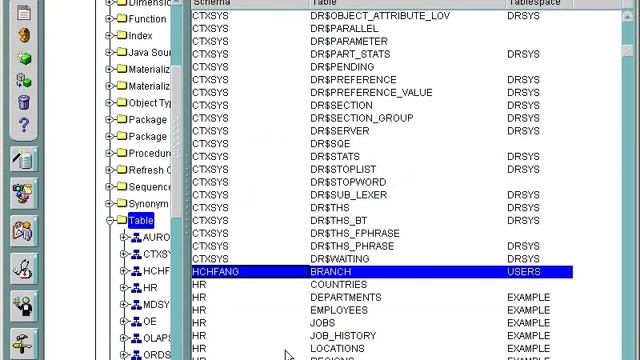
Task: Click the HR schema node icon in tree
Action: pos(136,287)
